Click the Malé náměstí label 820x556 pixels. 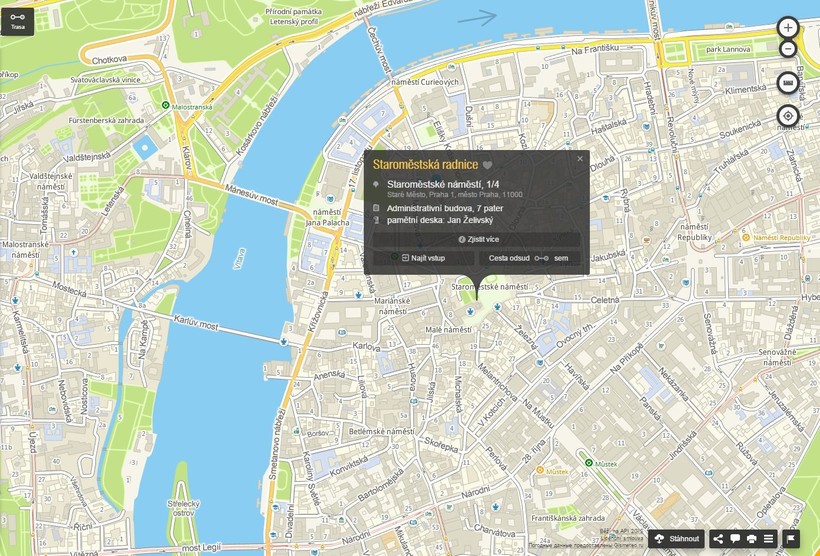[x=448, y=330]
